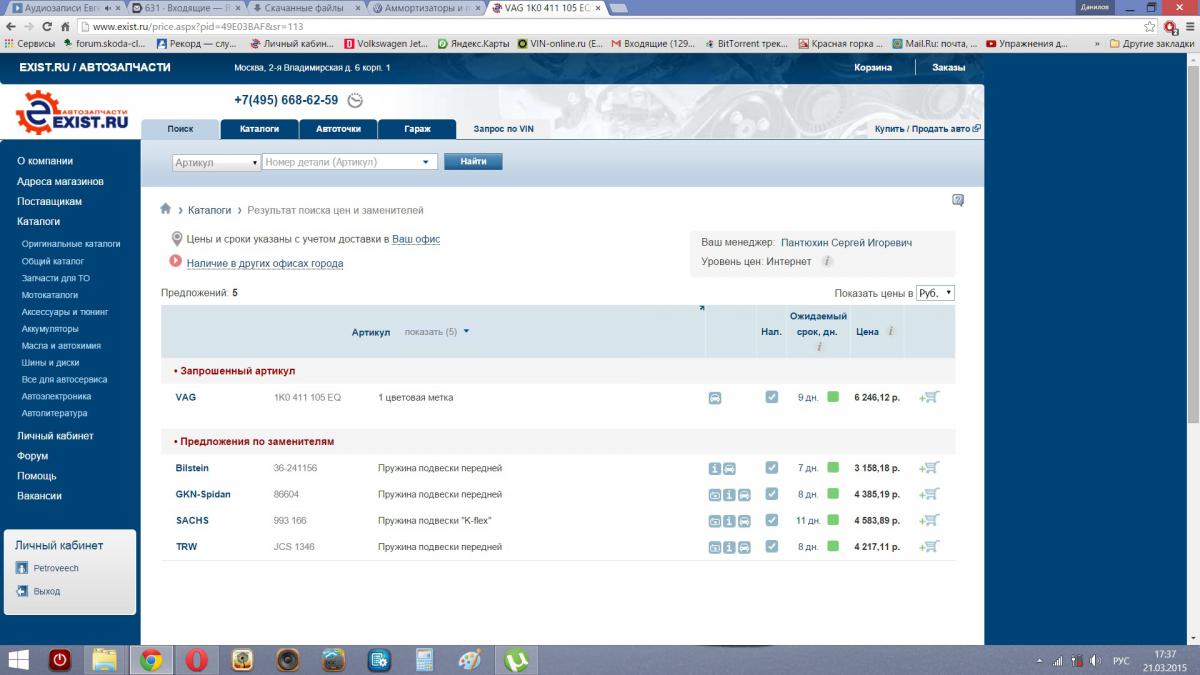Follow the Ваш офис link
1200x675 pixels.
416,240
